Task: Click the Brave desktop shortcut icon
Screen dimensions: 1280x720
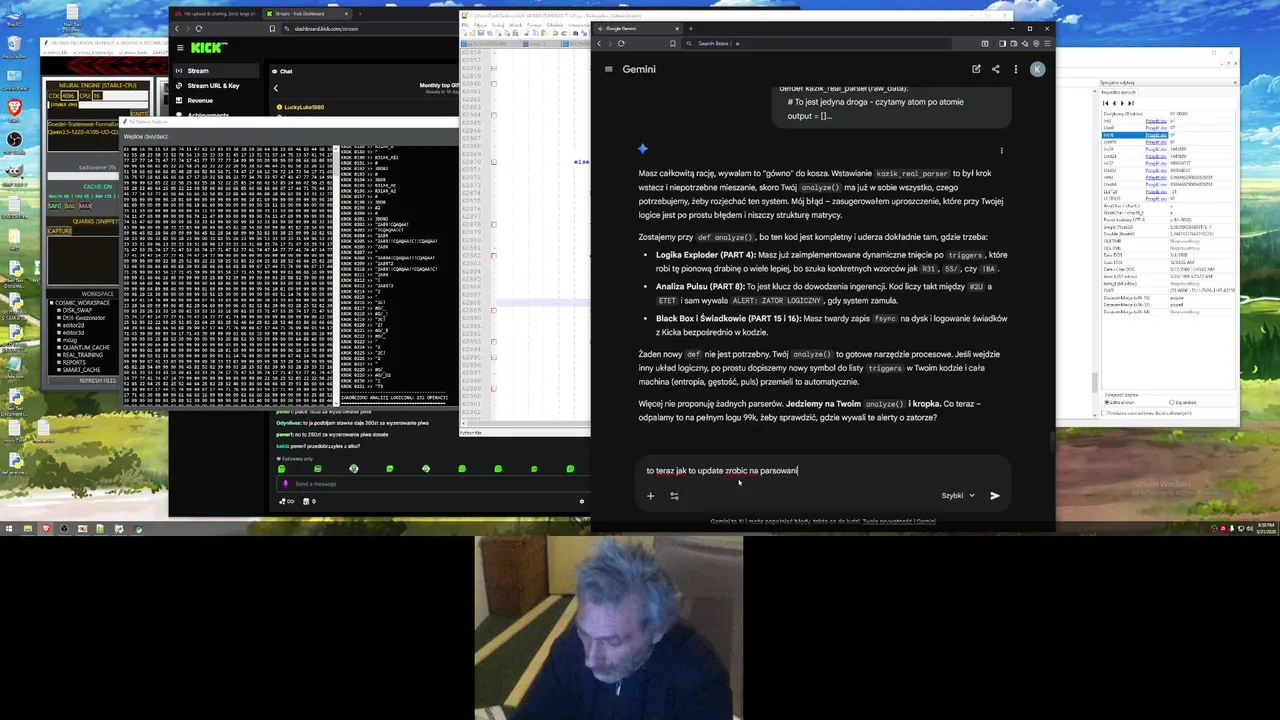Action: pos(14,108)
